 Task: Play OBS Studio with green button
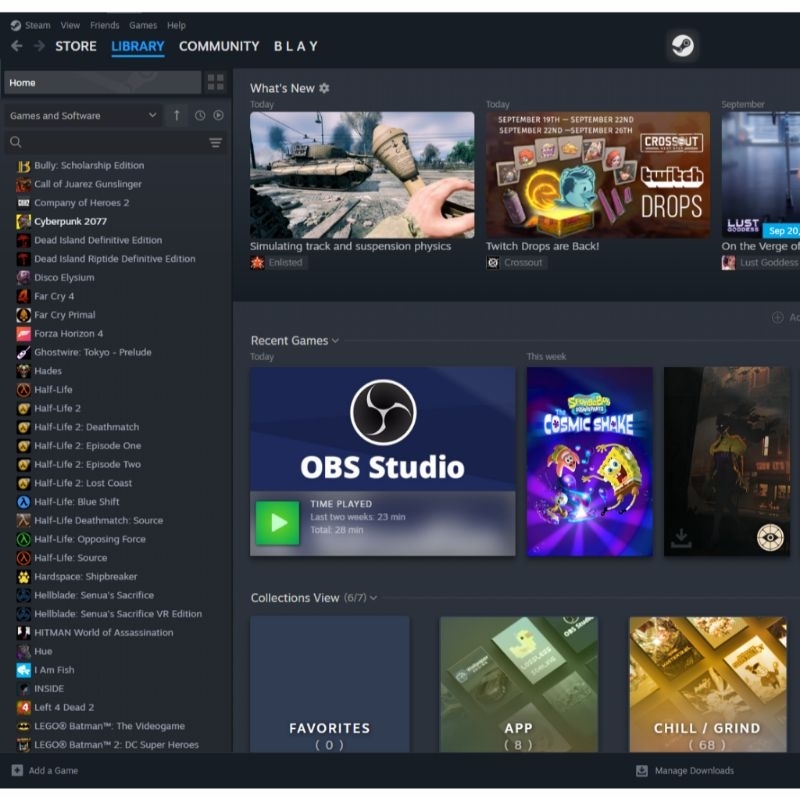click(278, 523)
